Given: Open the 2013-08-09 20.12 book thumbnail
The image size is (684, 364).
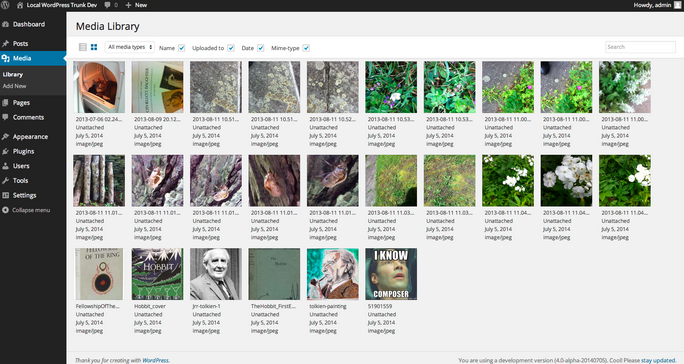Looking at the screenshot, I should tap(157, 87).
